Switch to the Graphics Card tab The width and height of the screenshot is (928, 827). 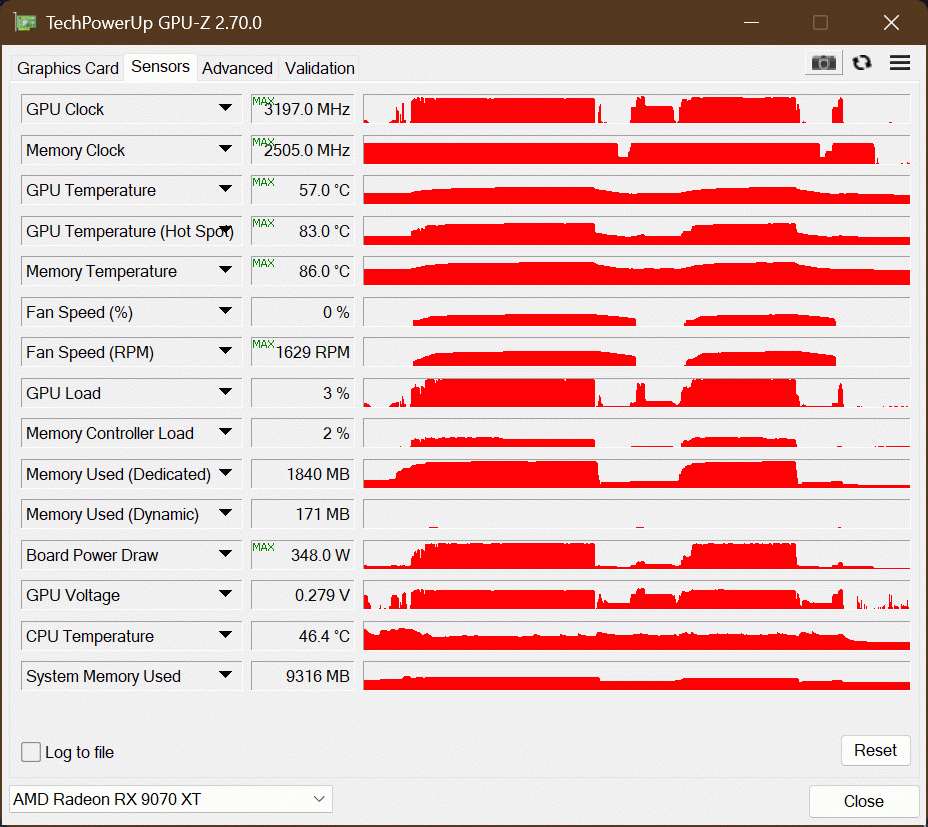point(67,68)
